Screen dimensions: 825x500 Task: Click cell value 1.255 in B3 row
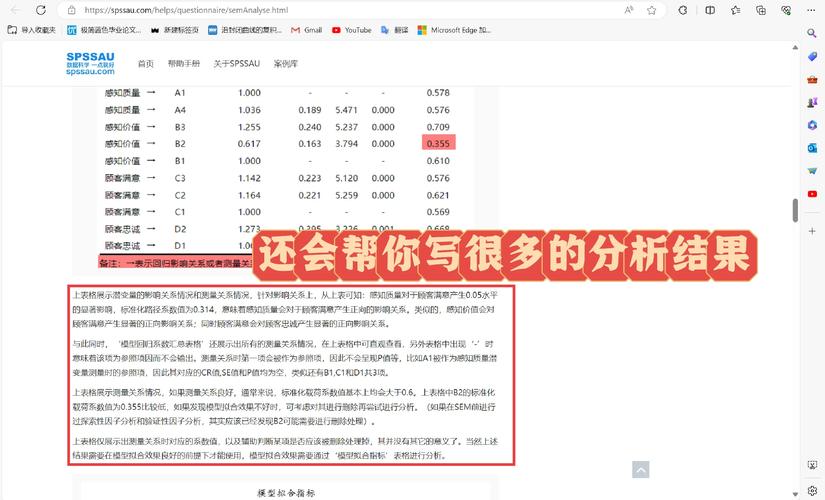(x=249, y=127)
